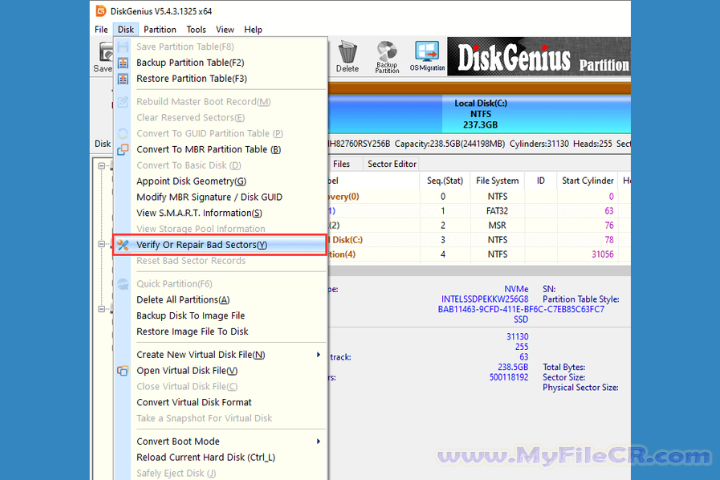Collapse the first disk tree node

point(101,166)
